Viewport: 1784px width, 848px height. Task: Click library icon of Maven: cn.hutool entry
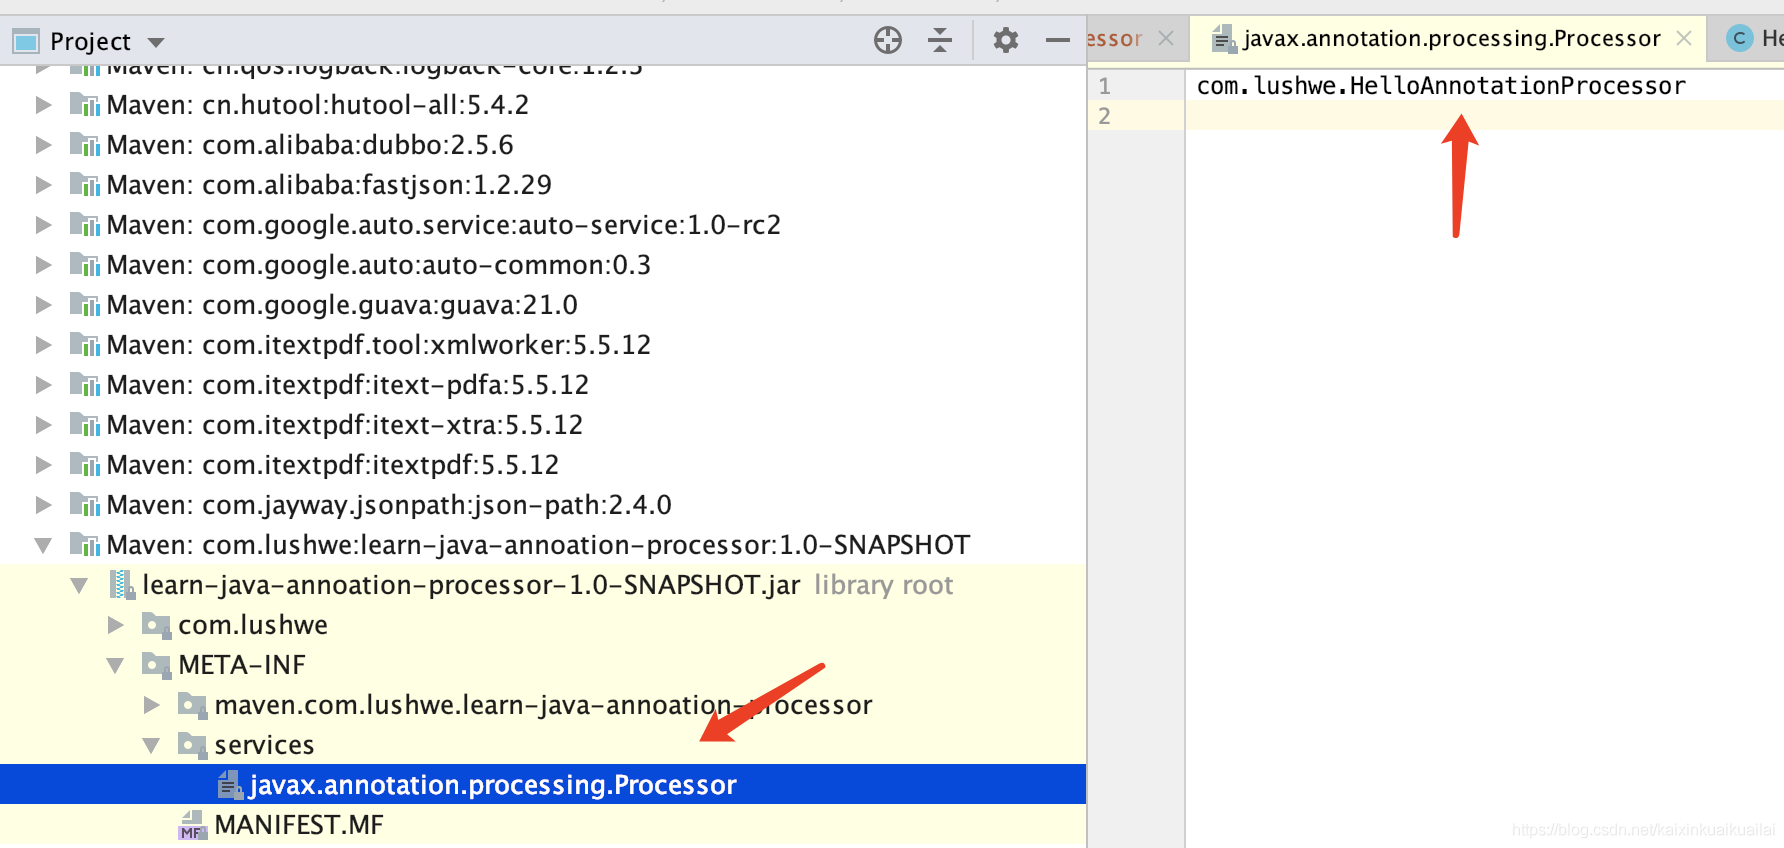point(85,105)
